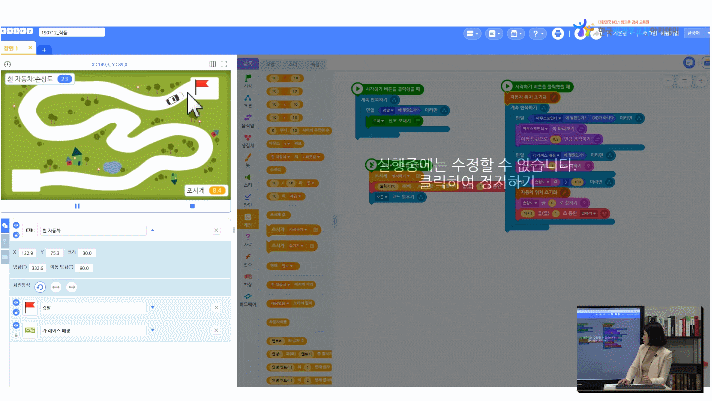Delete the car object with its X
This screenshot has width=712, height=401.
pyautogui.click(x=216, y=230)
